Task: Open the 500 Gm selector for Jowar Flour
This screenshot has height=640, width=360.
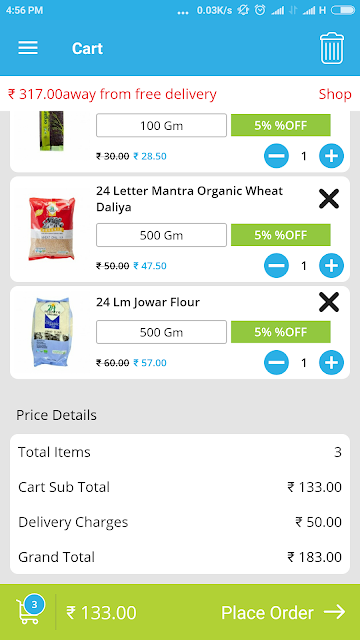Action: (x=161, y=332)
